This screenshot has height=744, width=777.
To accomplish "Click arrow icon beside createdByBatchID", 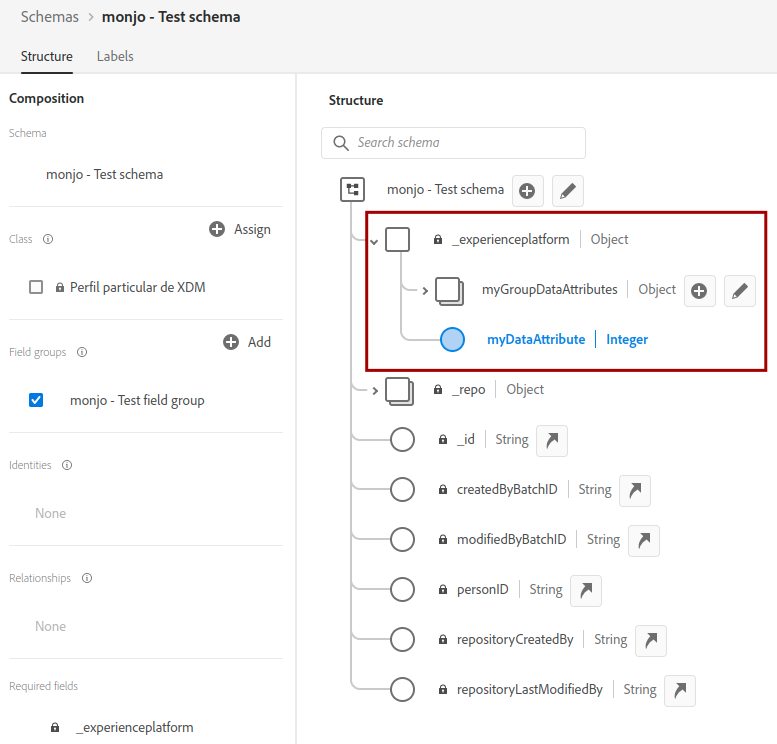I will (635, 491).
